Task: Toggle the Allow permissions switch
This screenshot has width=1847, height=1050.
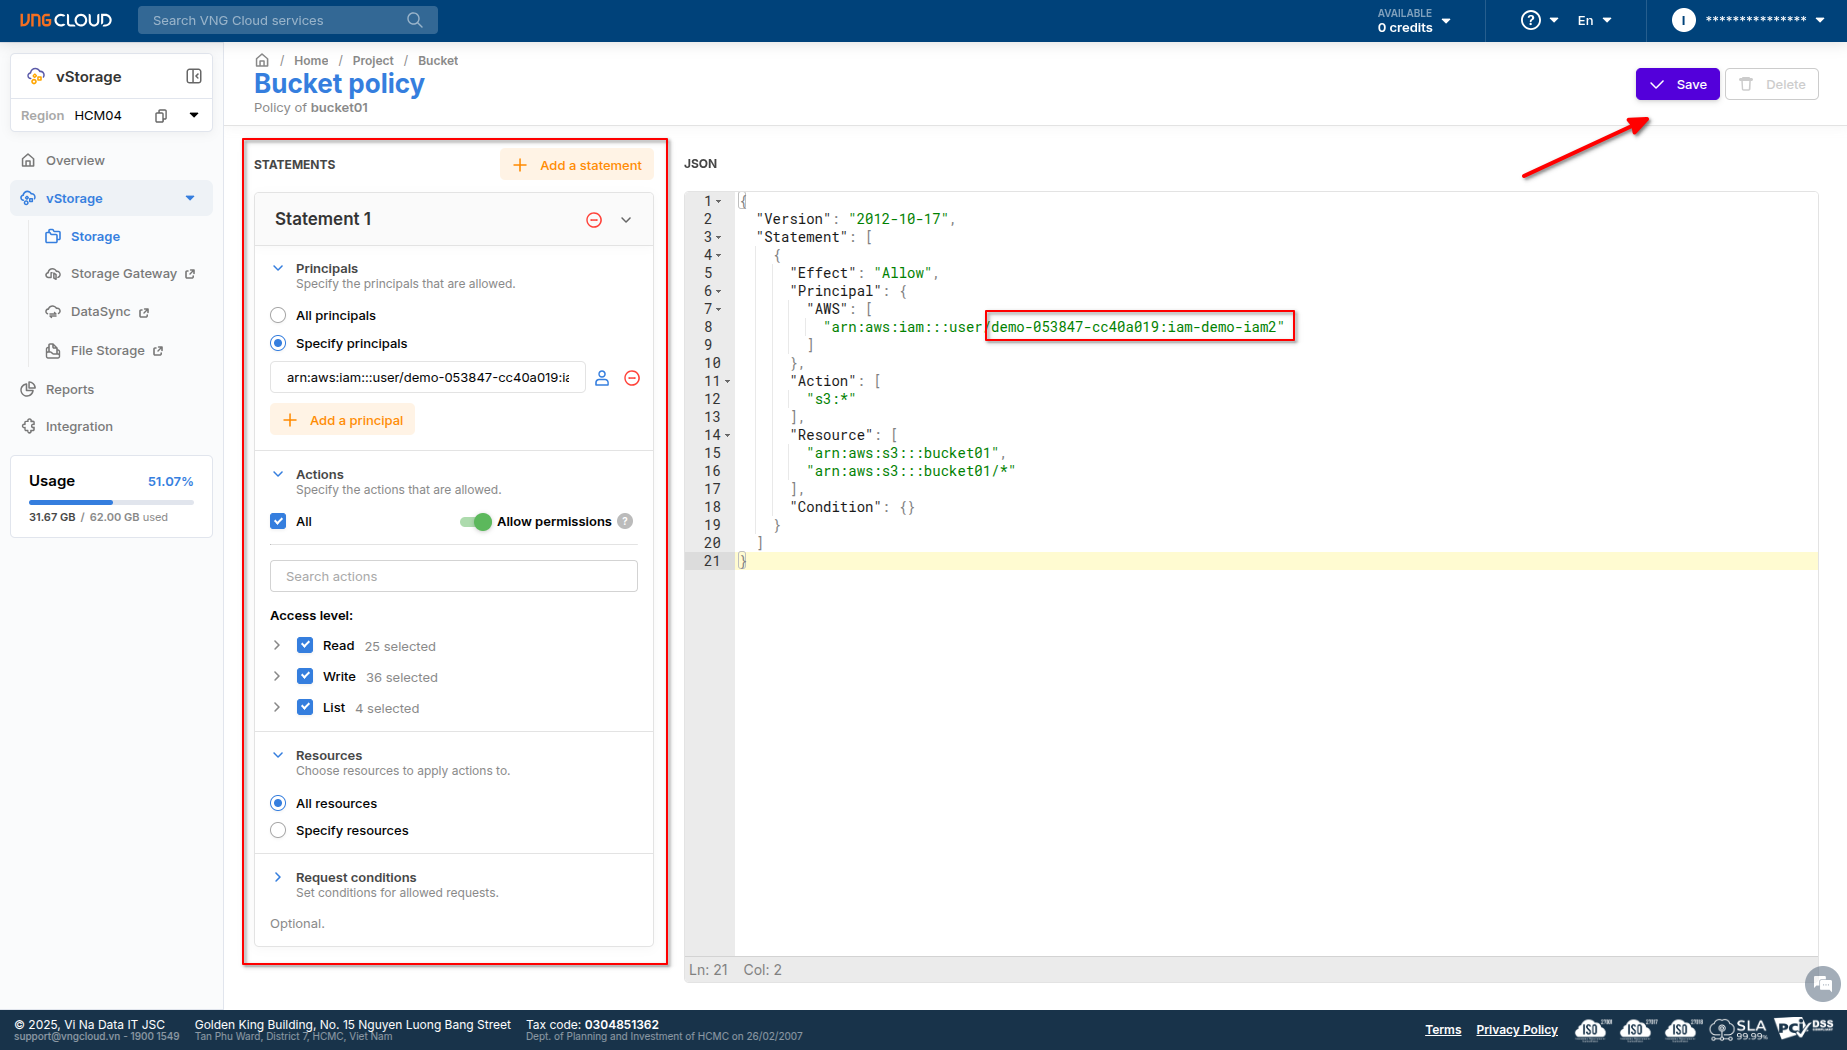Action: pos(476,522)
